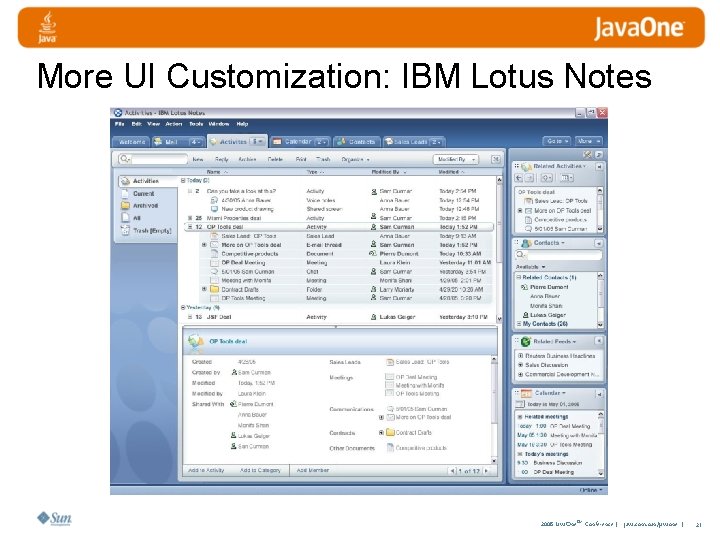720x540 pixels.
Task: Open the Offline status dropdown
Action: click(x=591, y=490)
